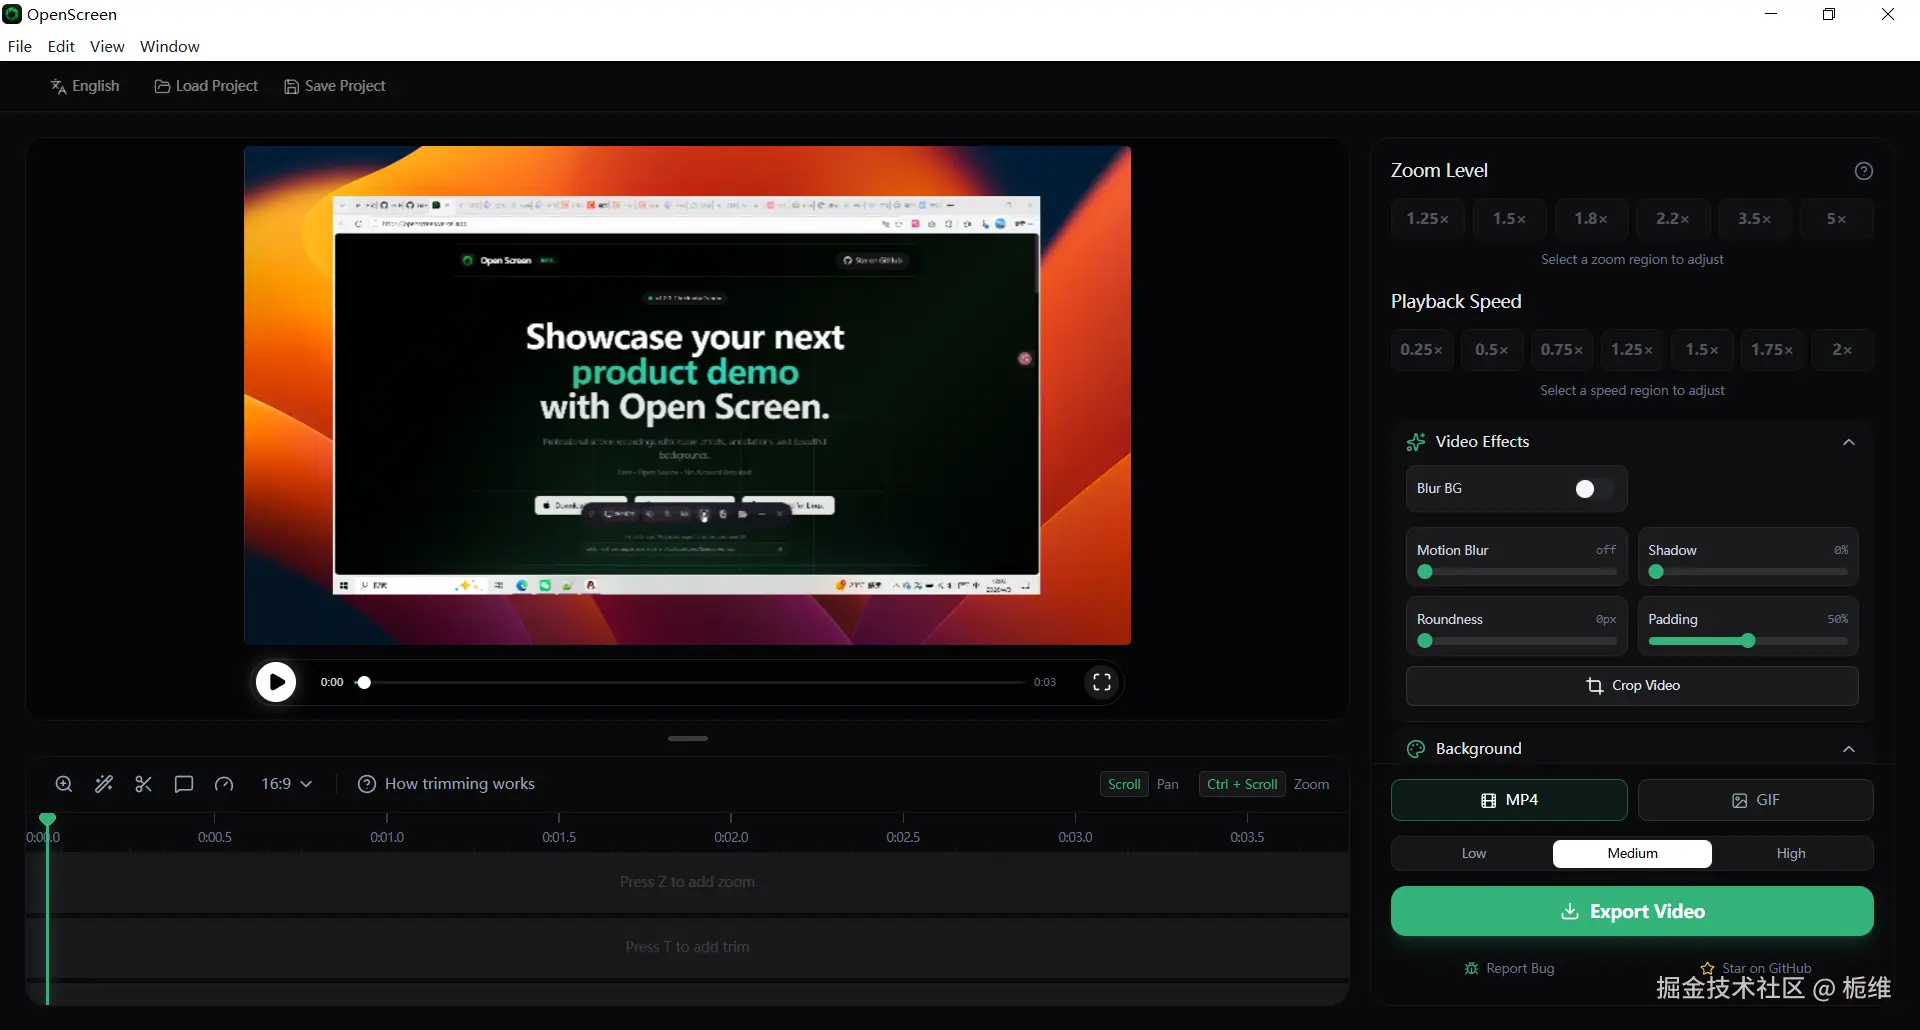Open the Window menu
This screenshot has height=1030, width=1920.
point(170,46)
